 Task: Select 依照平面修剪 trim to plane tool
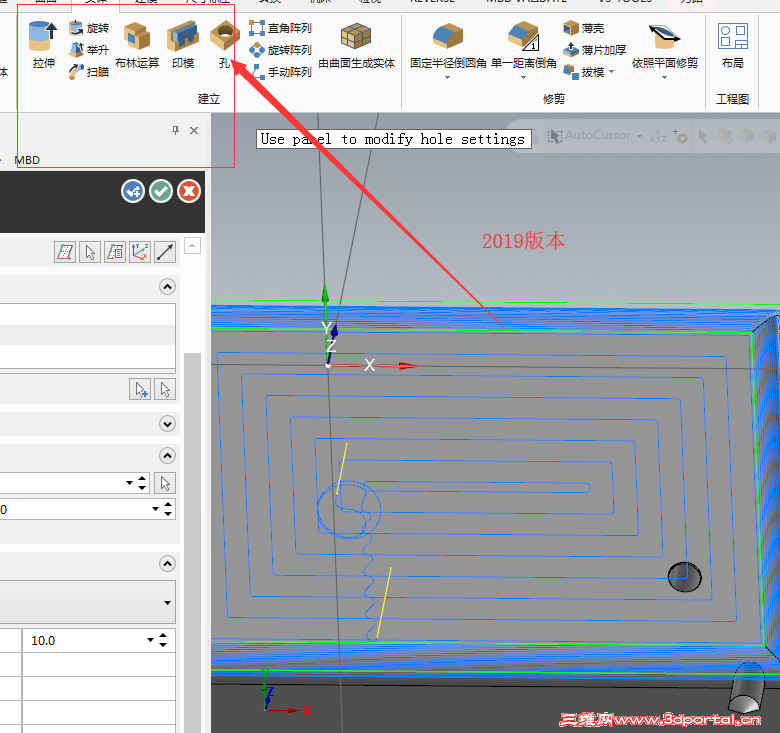[x=665, y=45]
